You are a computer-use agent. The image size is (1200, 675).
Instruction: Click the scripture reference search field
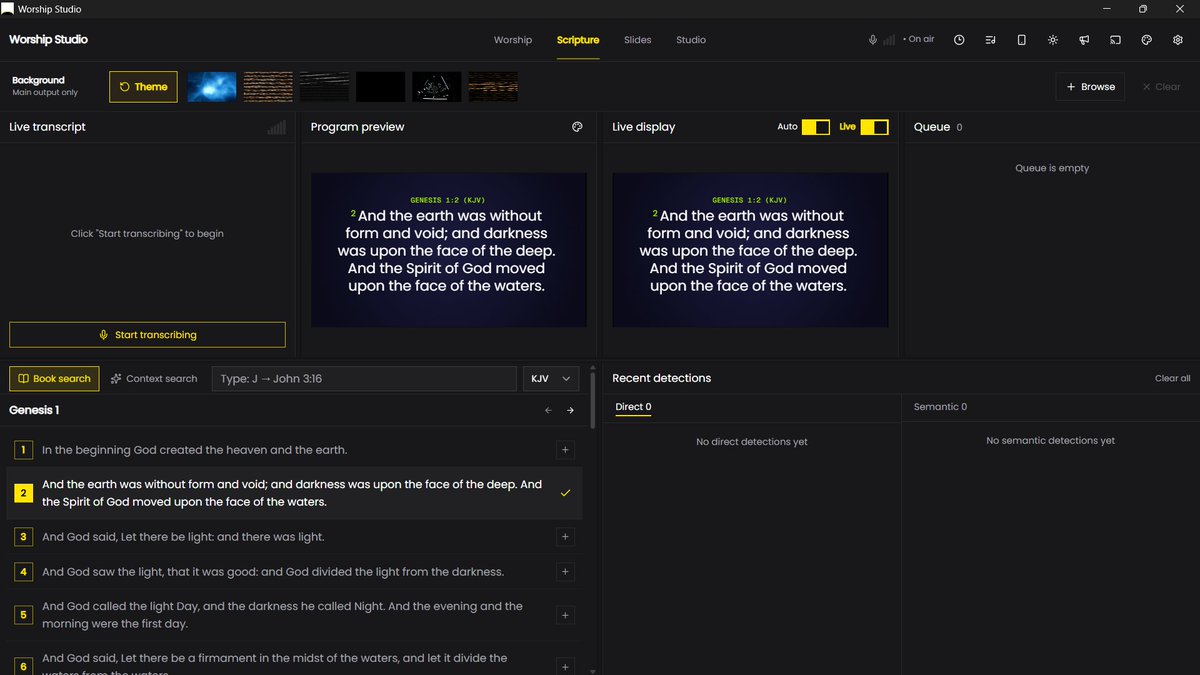[364, 379]
